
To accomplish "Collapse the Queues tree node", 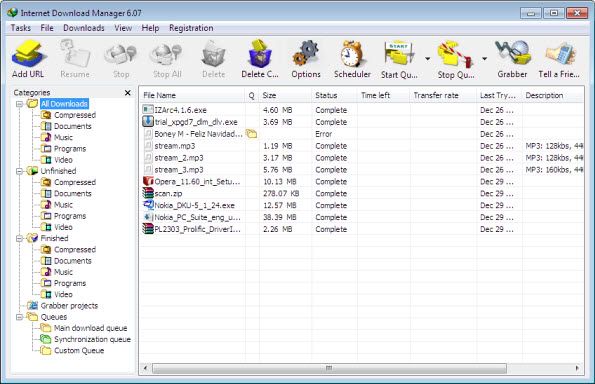I will tap(19, 317).
